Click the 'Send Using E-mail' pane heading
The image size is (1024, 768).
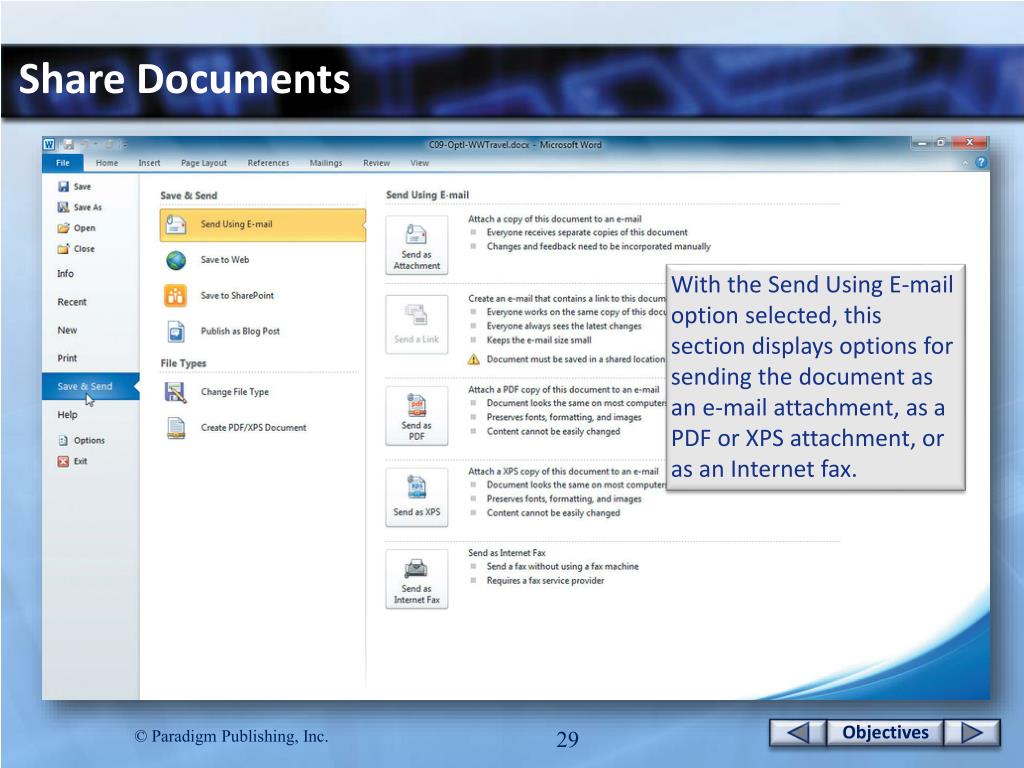coord(427,195)
